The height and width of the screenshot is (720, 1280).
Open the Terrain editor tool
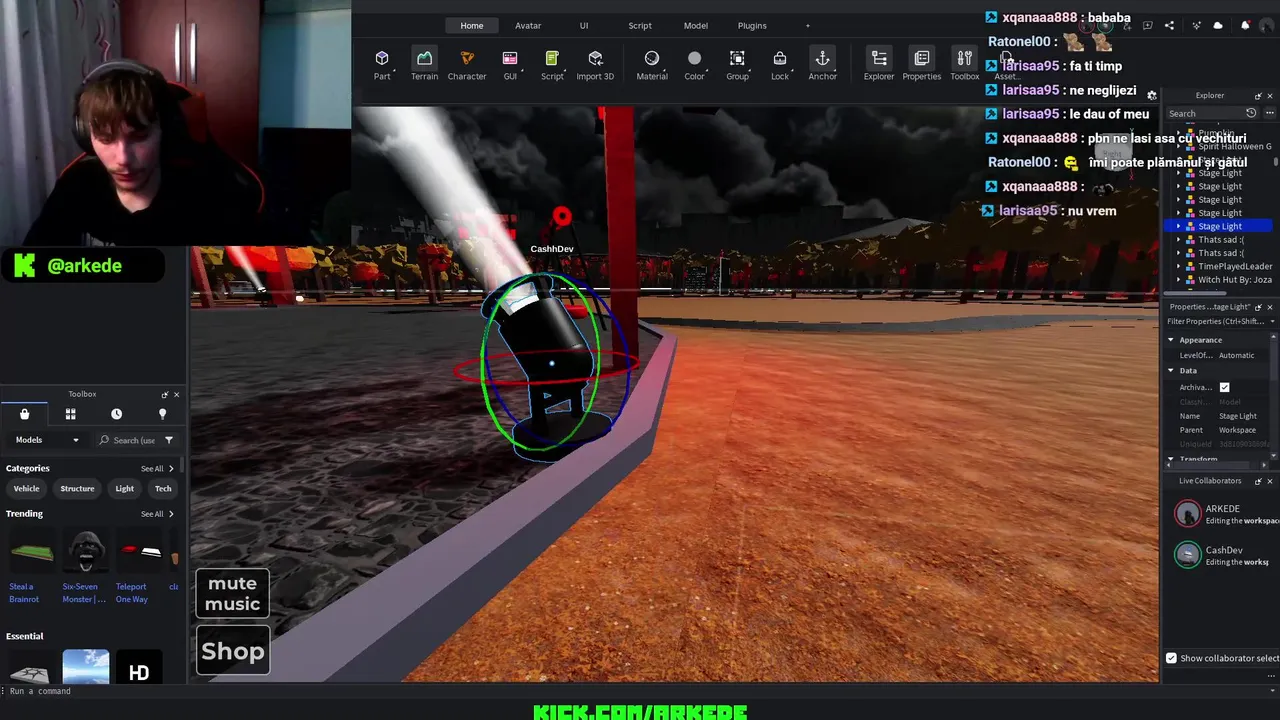424,64
